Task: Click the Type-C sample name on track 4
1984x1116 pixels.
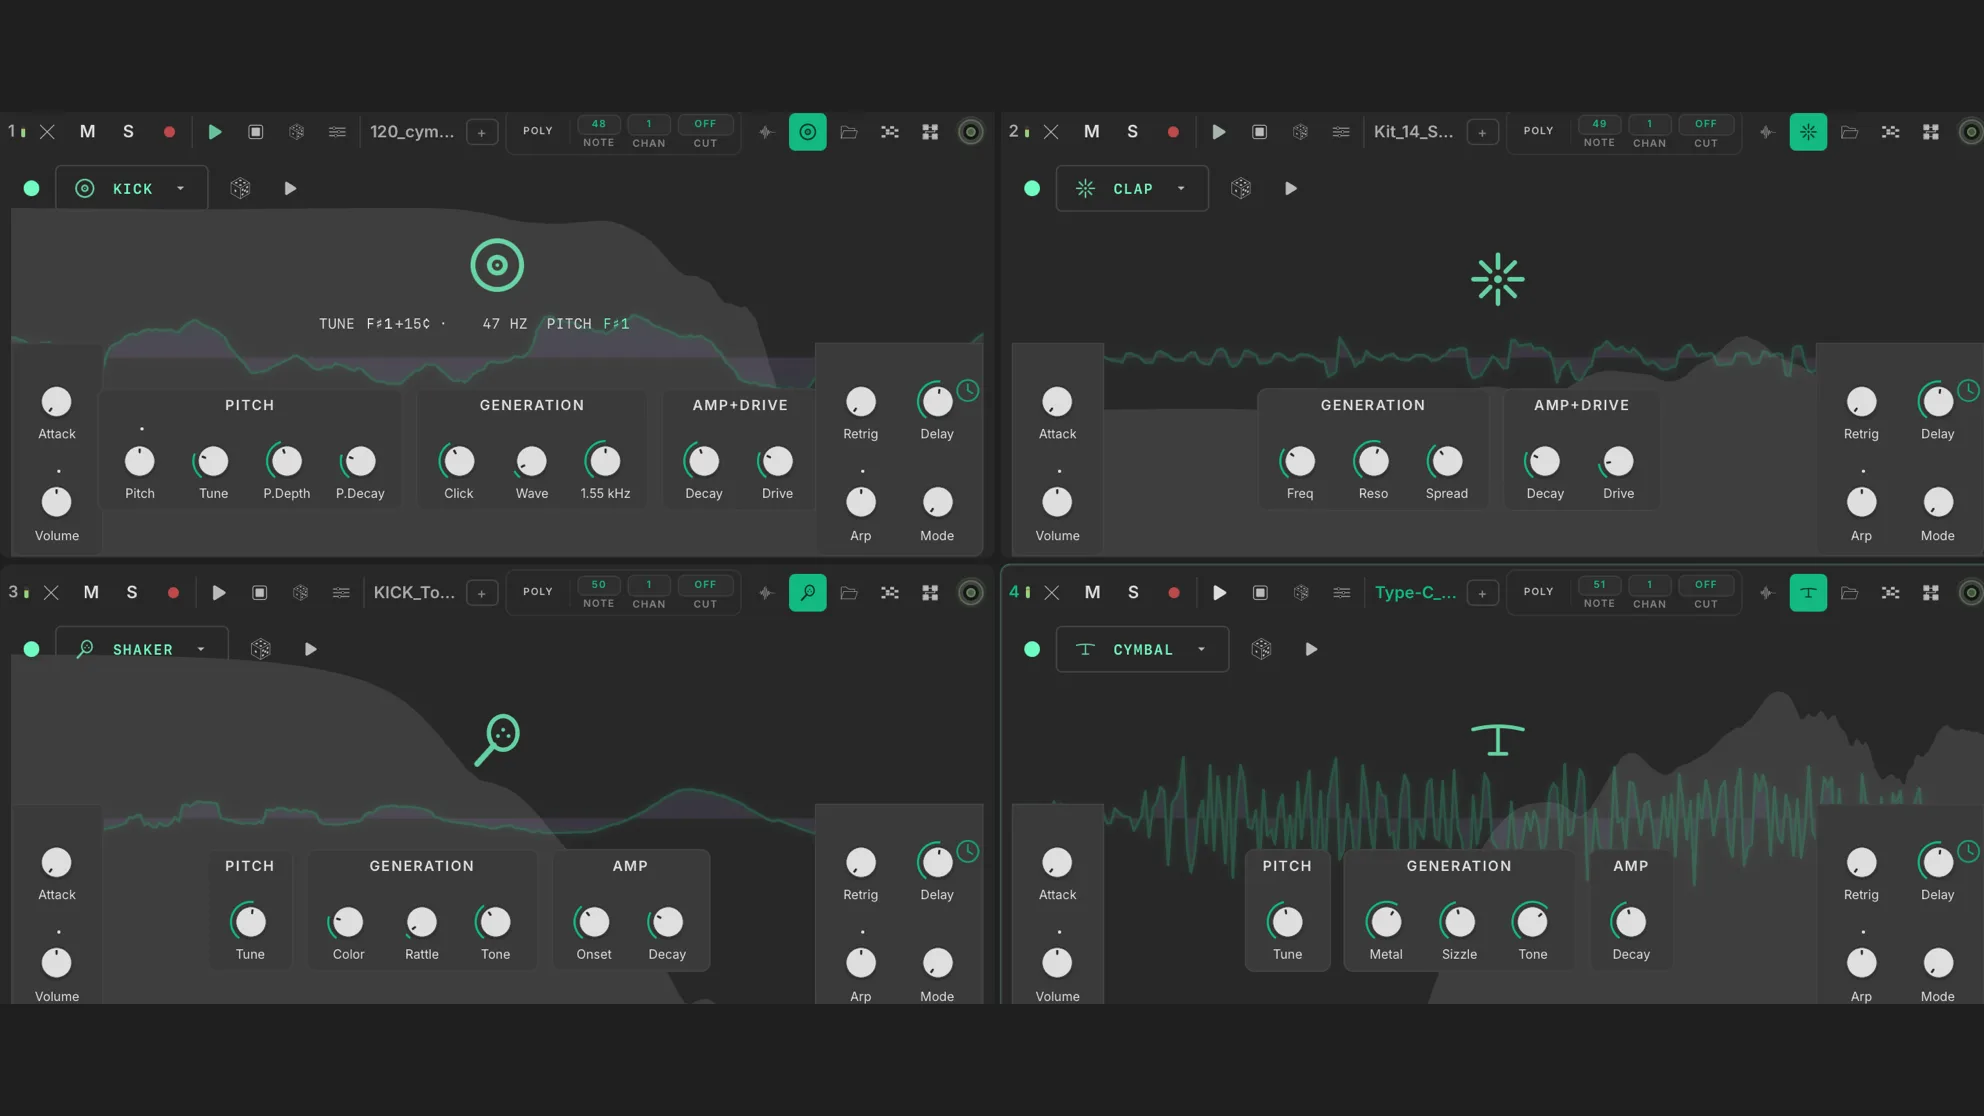Action: (1415, 593)
